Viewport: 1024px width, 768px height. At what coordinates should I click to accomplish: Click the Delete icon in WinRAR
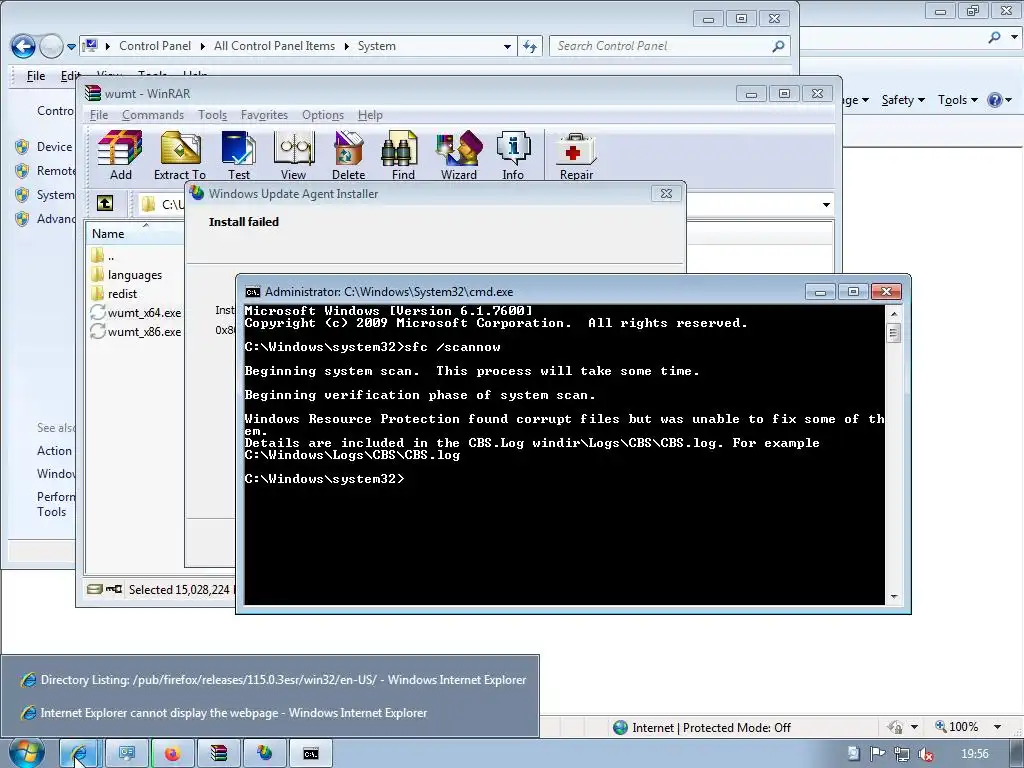(x=348, y=155)
